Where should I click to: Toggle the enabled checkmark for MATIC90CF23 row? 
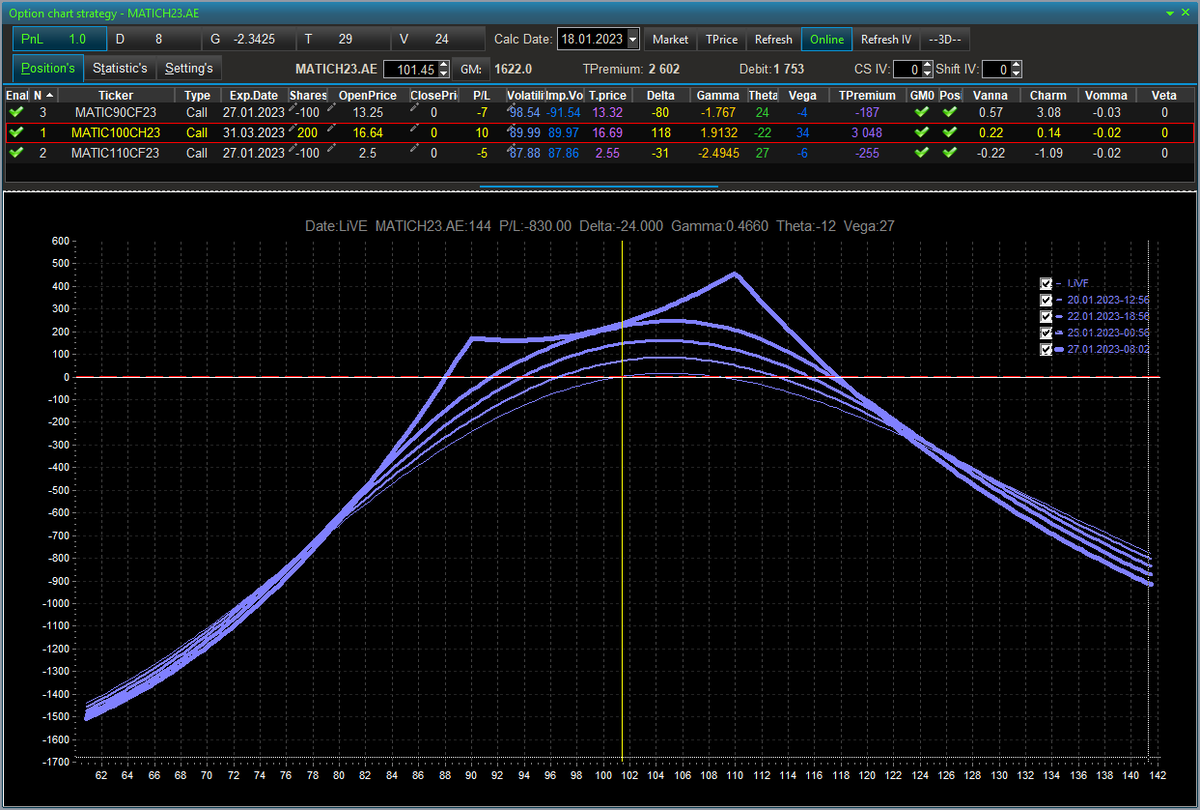(x=15, y=112)
